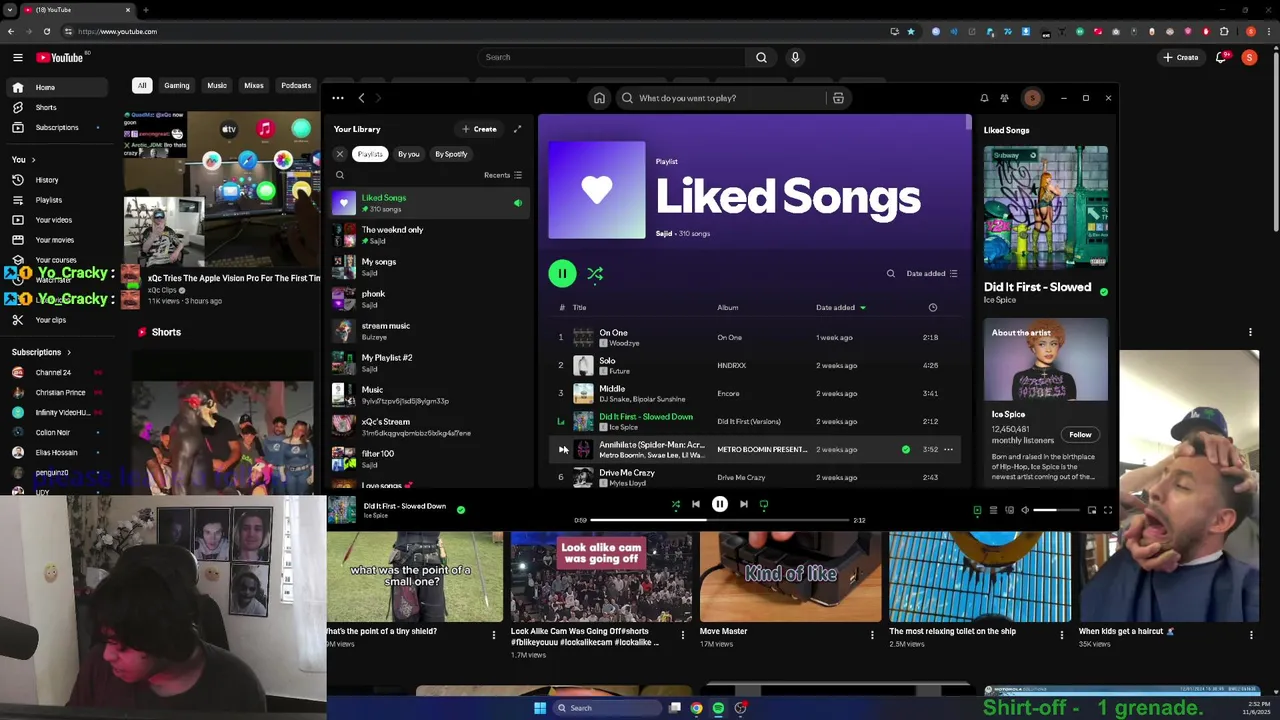Expand the Subscriptions section in the YouTube sidebar
1280x720 pixels.
42,352
